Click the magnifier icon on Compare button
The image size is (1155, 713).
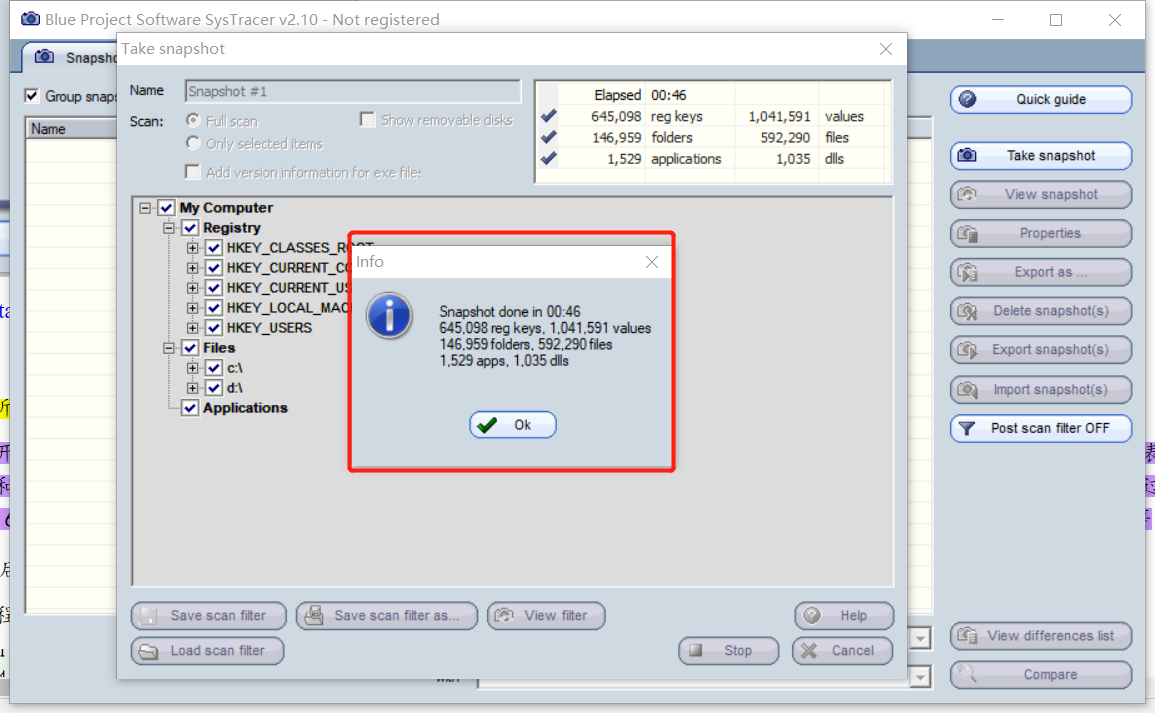coord(967,675)
